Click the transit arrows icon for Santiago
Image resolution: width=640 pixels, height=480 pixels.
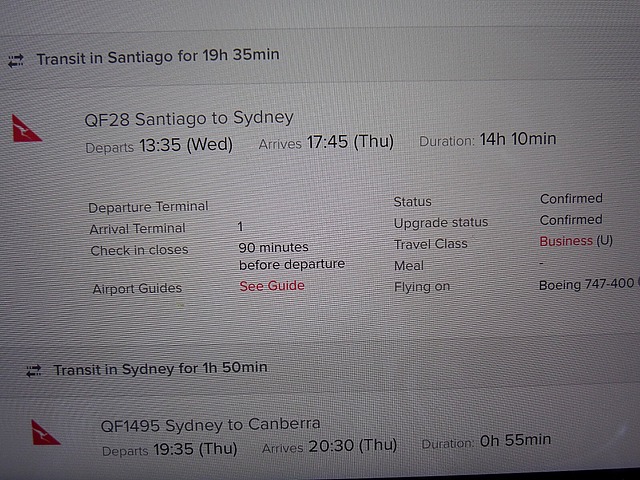click(x=16, y=61)
